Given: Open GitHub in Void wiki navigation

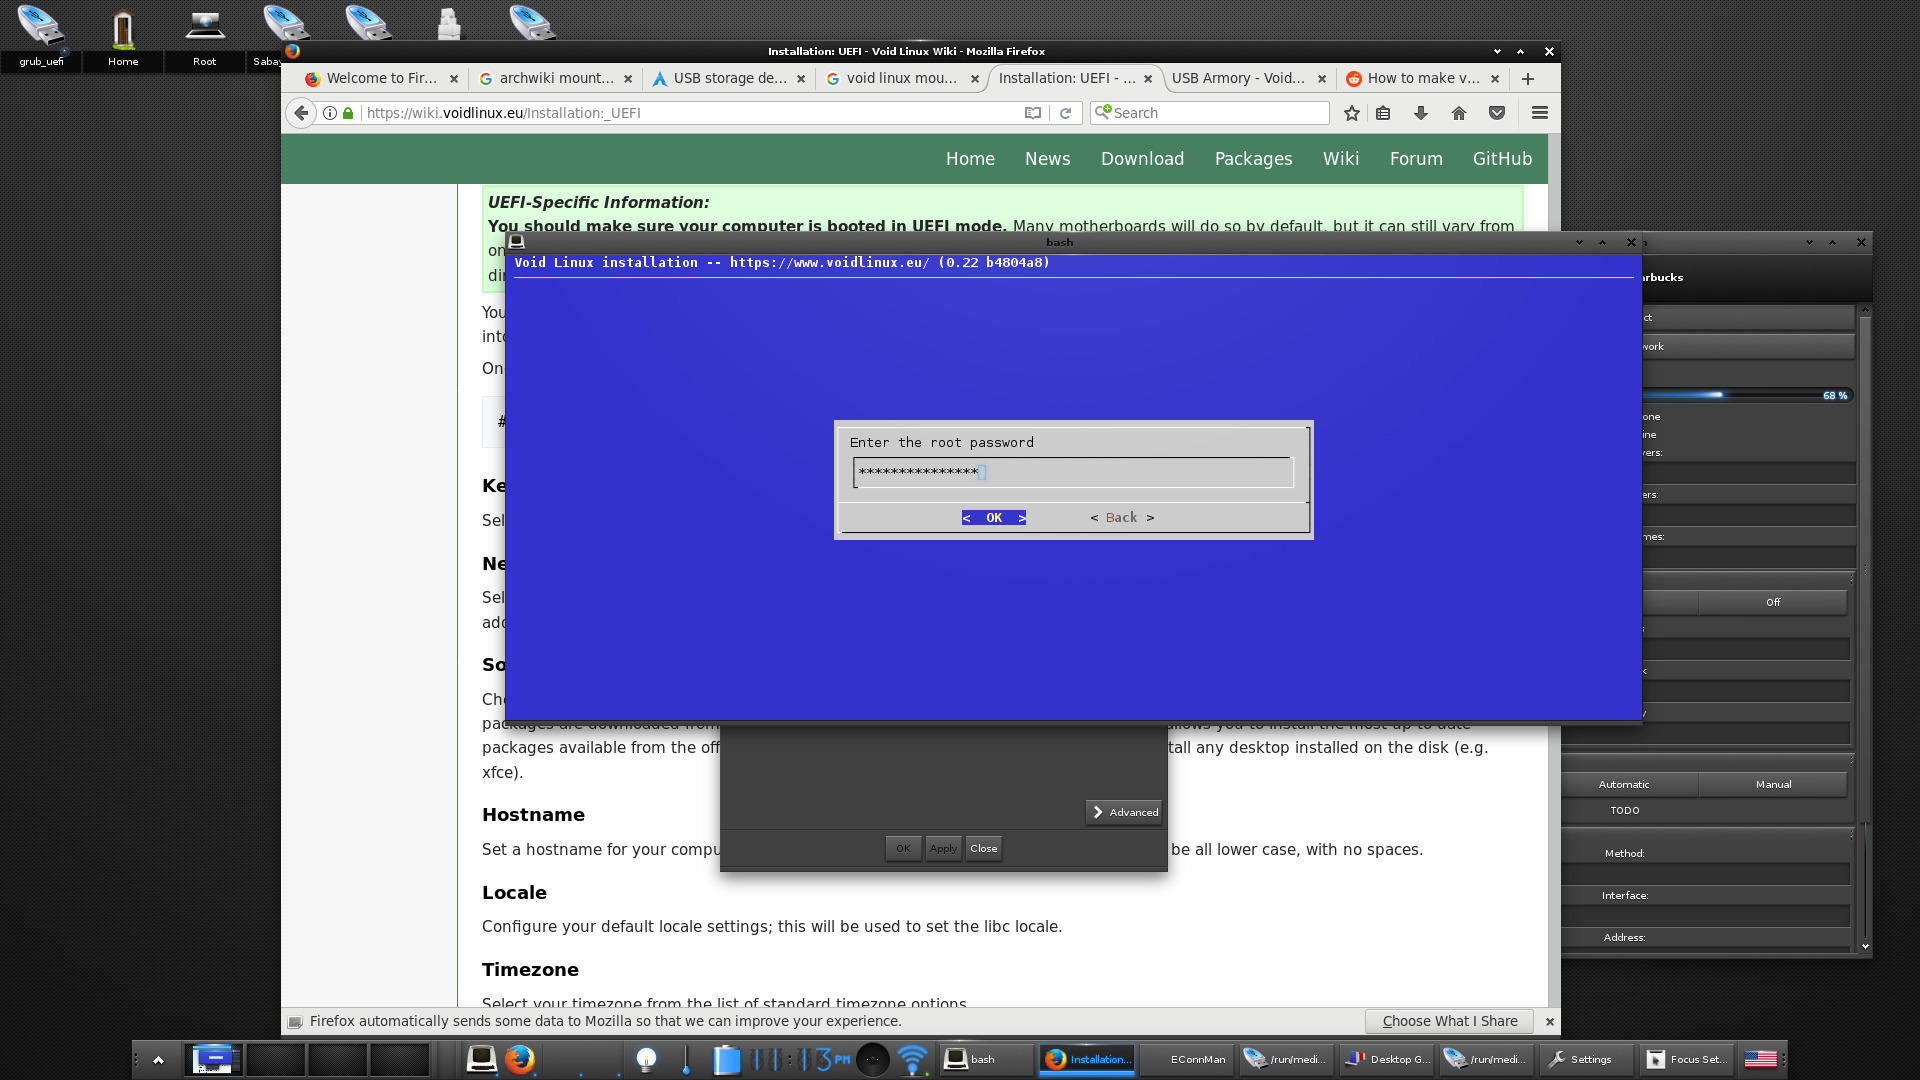Looking at the screenshot, I should pyautogui.click(x=1502, y=159).
